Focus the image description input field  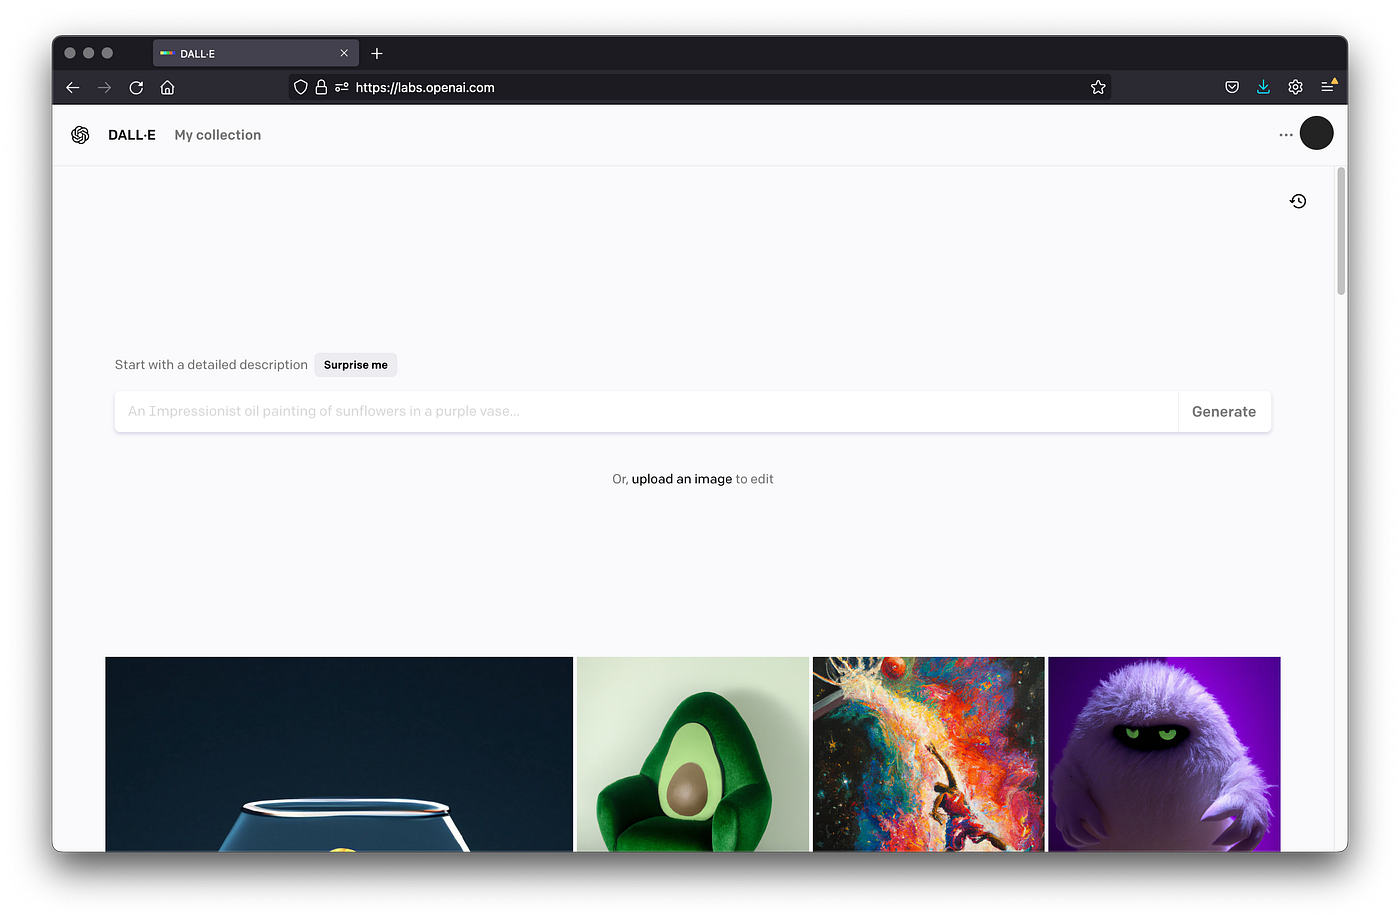point(645,411)
